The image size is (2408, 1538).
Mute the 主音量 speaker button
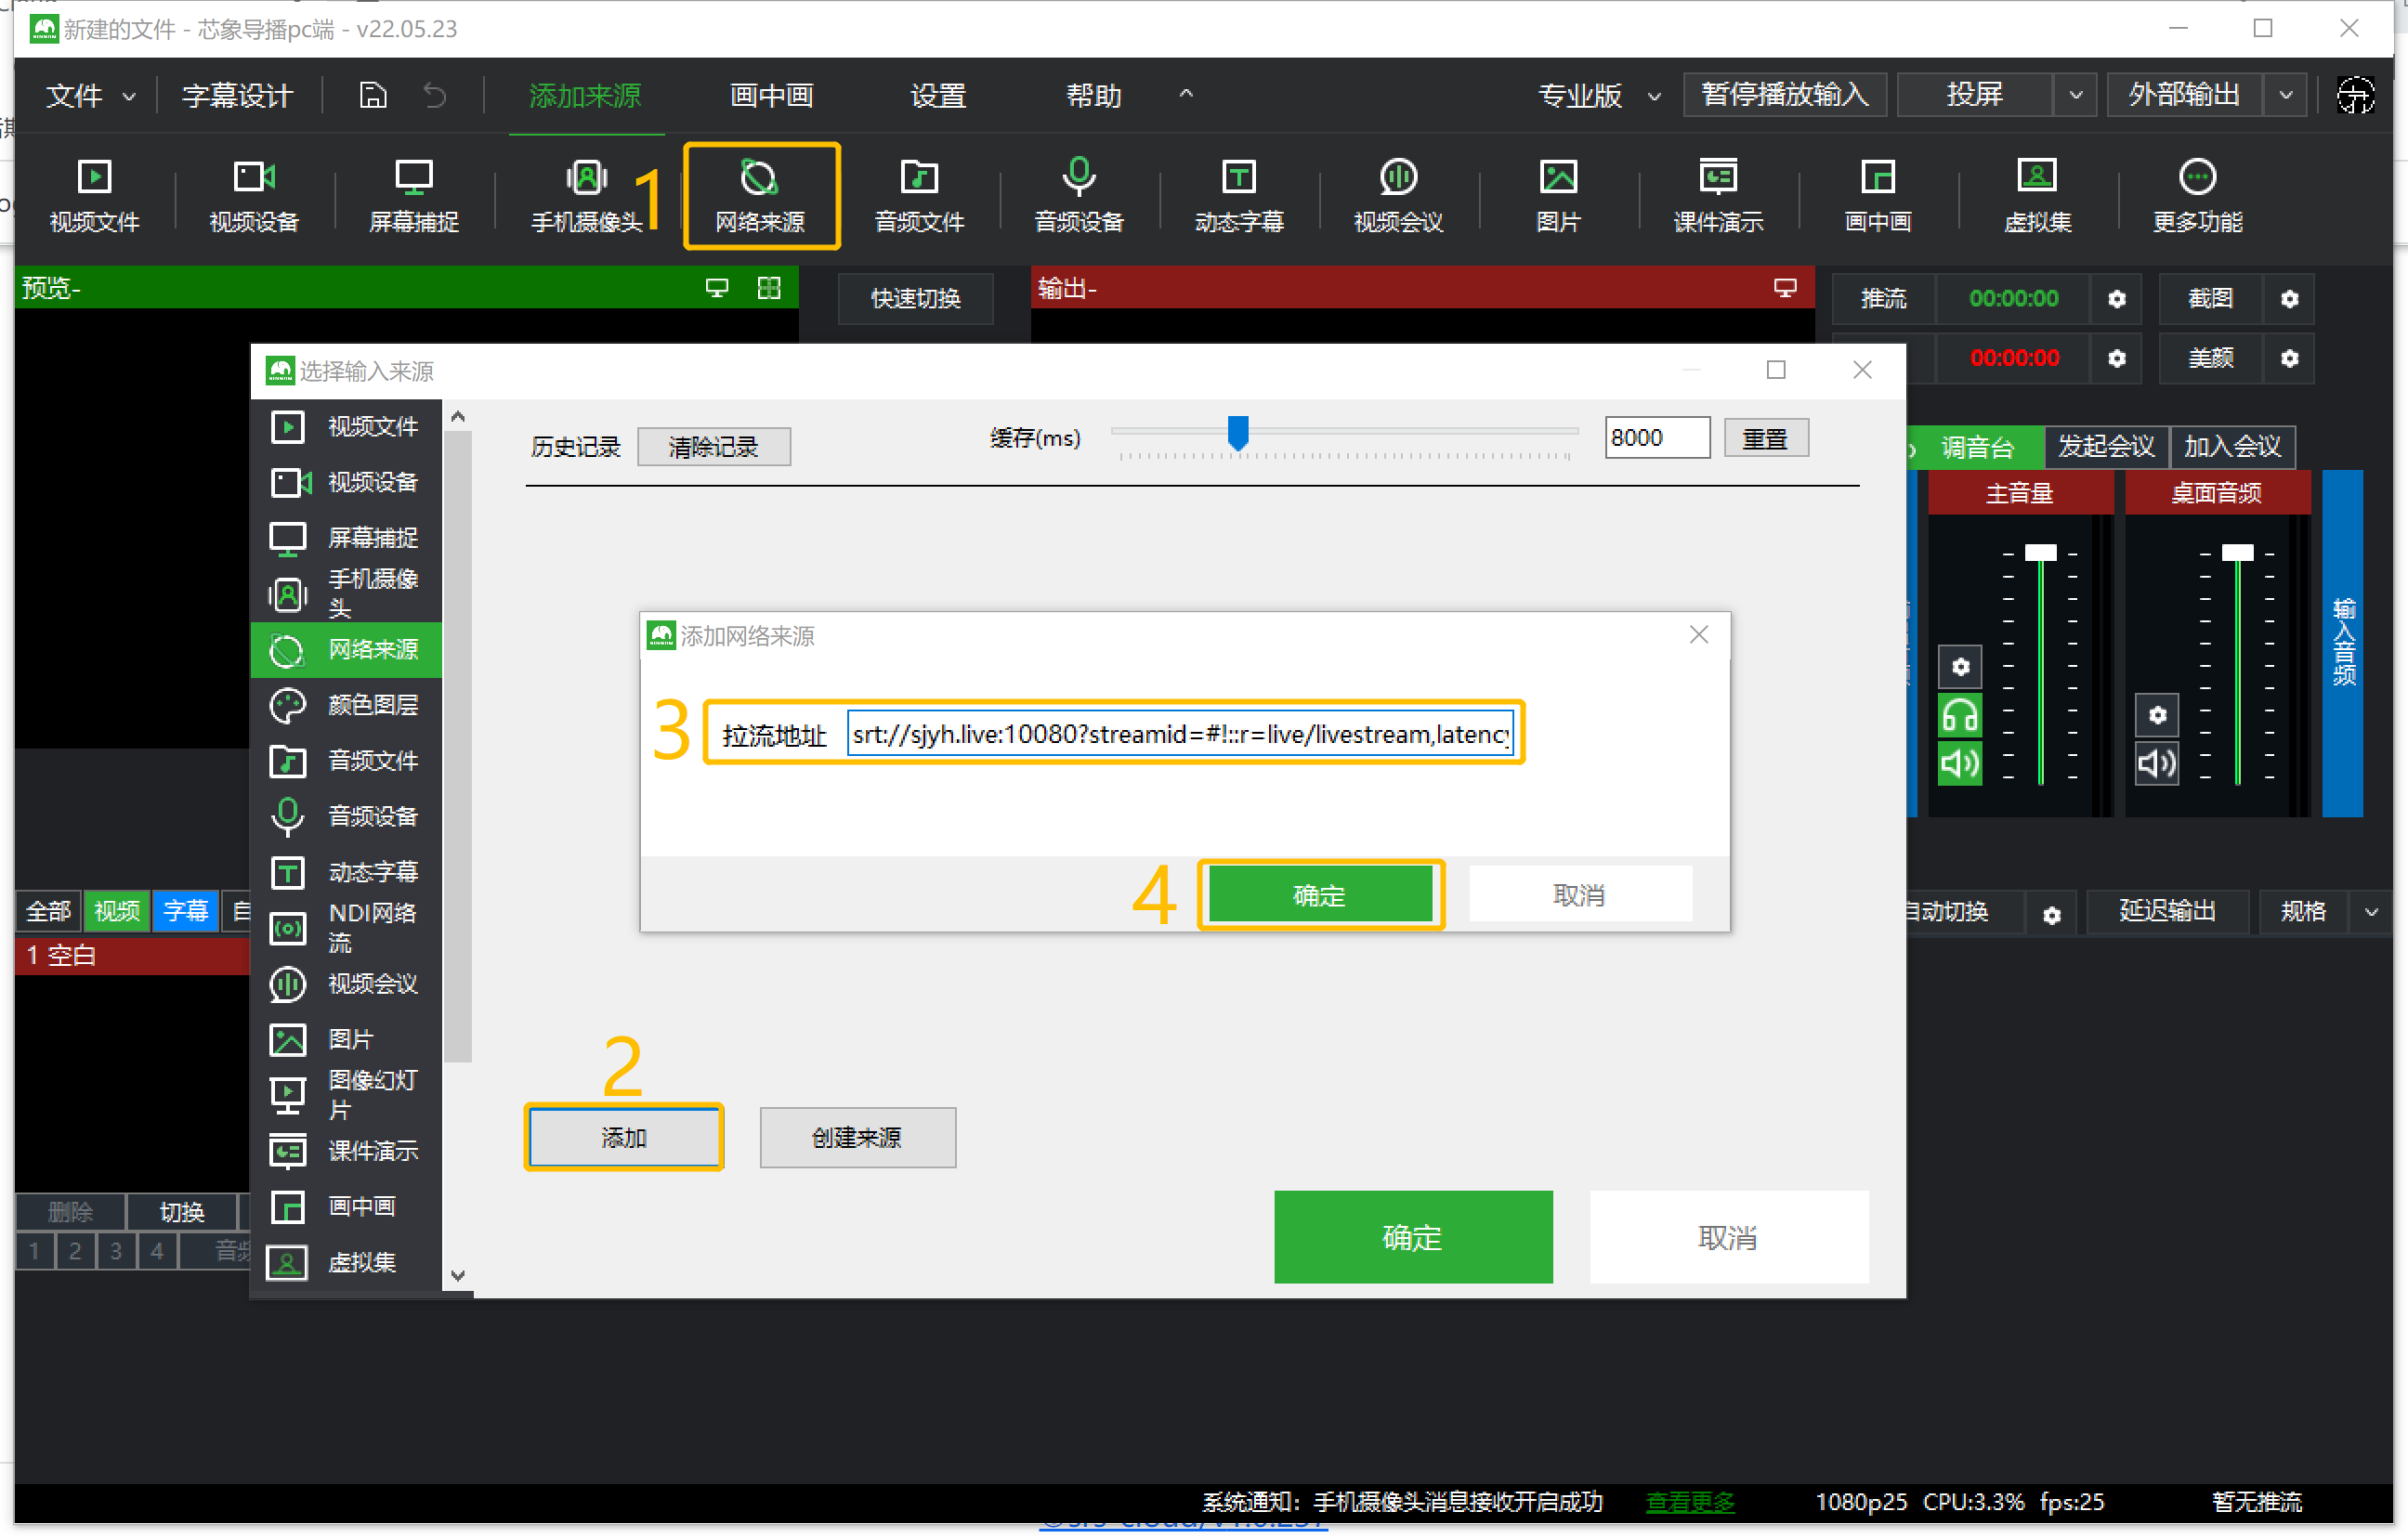(1959, 764)
